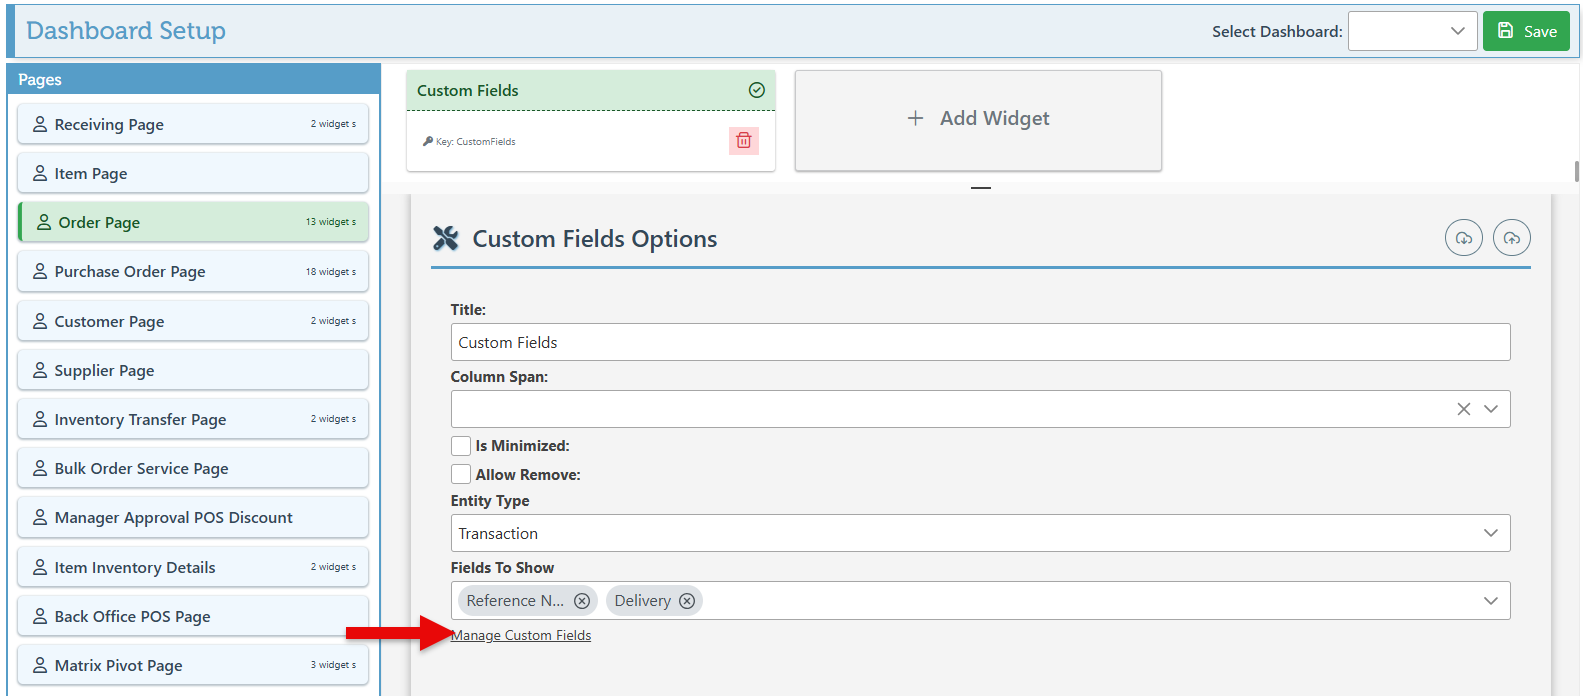The height and width of the screenshot is (696, 1583).
Task: Open the Column Span dropdown arrow
Action: click(x=1491, y=409)
